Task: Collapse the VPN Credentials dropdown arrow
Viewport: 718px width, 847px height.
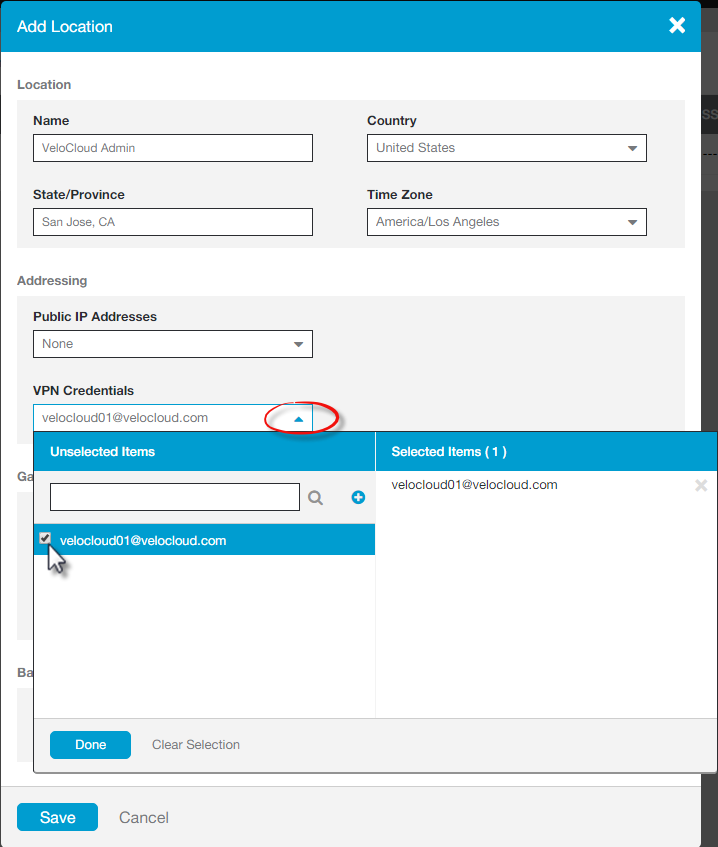Action: (298, 419)
